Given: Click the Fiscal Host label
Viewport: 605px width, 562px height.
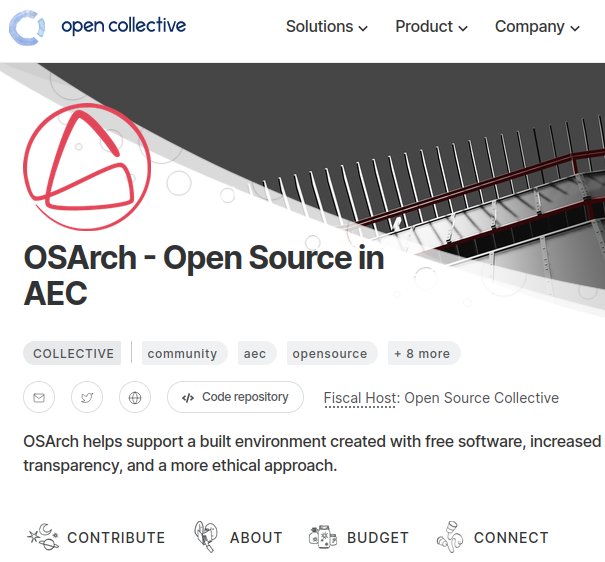Looking at the screenshot, I should coord(360,398).
